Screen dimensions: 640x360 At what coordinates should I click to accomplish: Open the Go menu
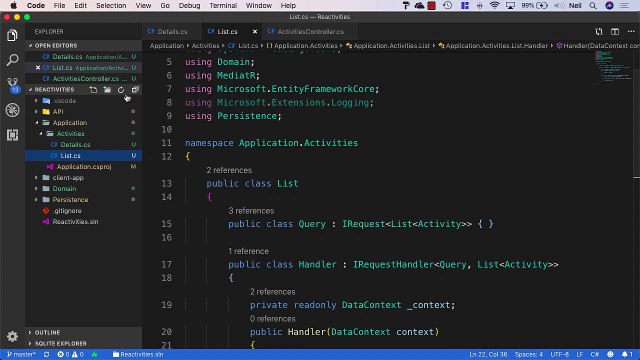165,6
